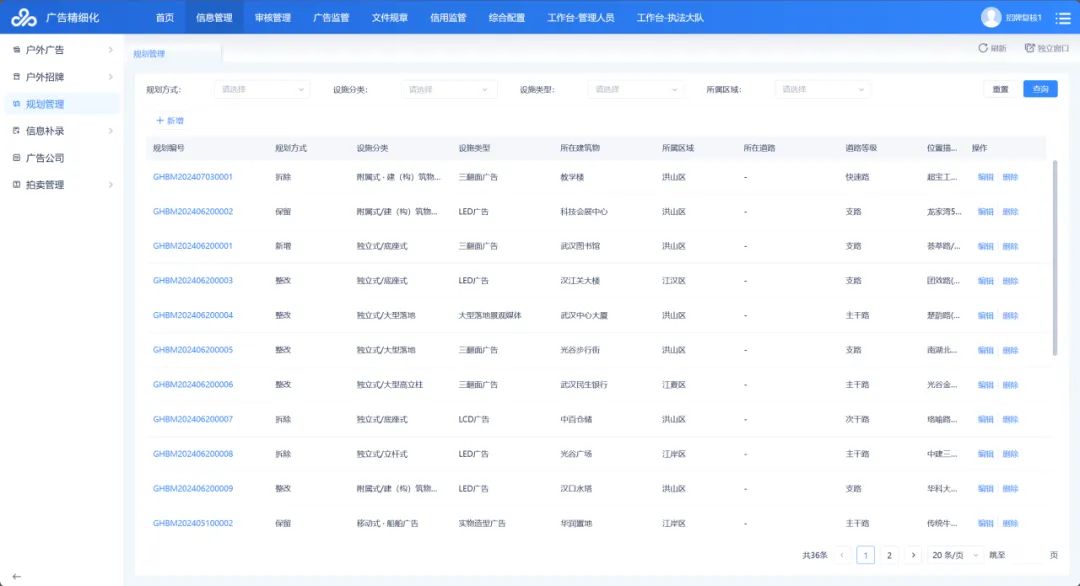The image size is (1080, 586).
Task: Go to next page arrow in pagination
Action: click(913, 555)
